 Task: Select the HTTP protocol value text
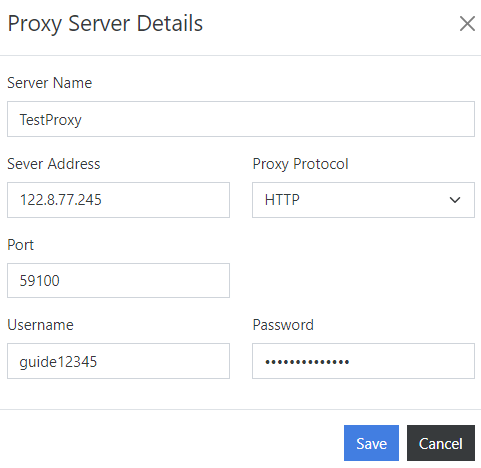point(282,200)
